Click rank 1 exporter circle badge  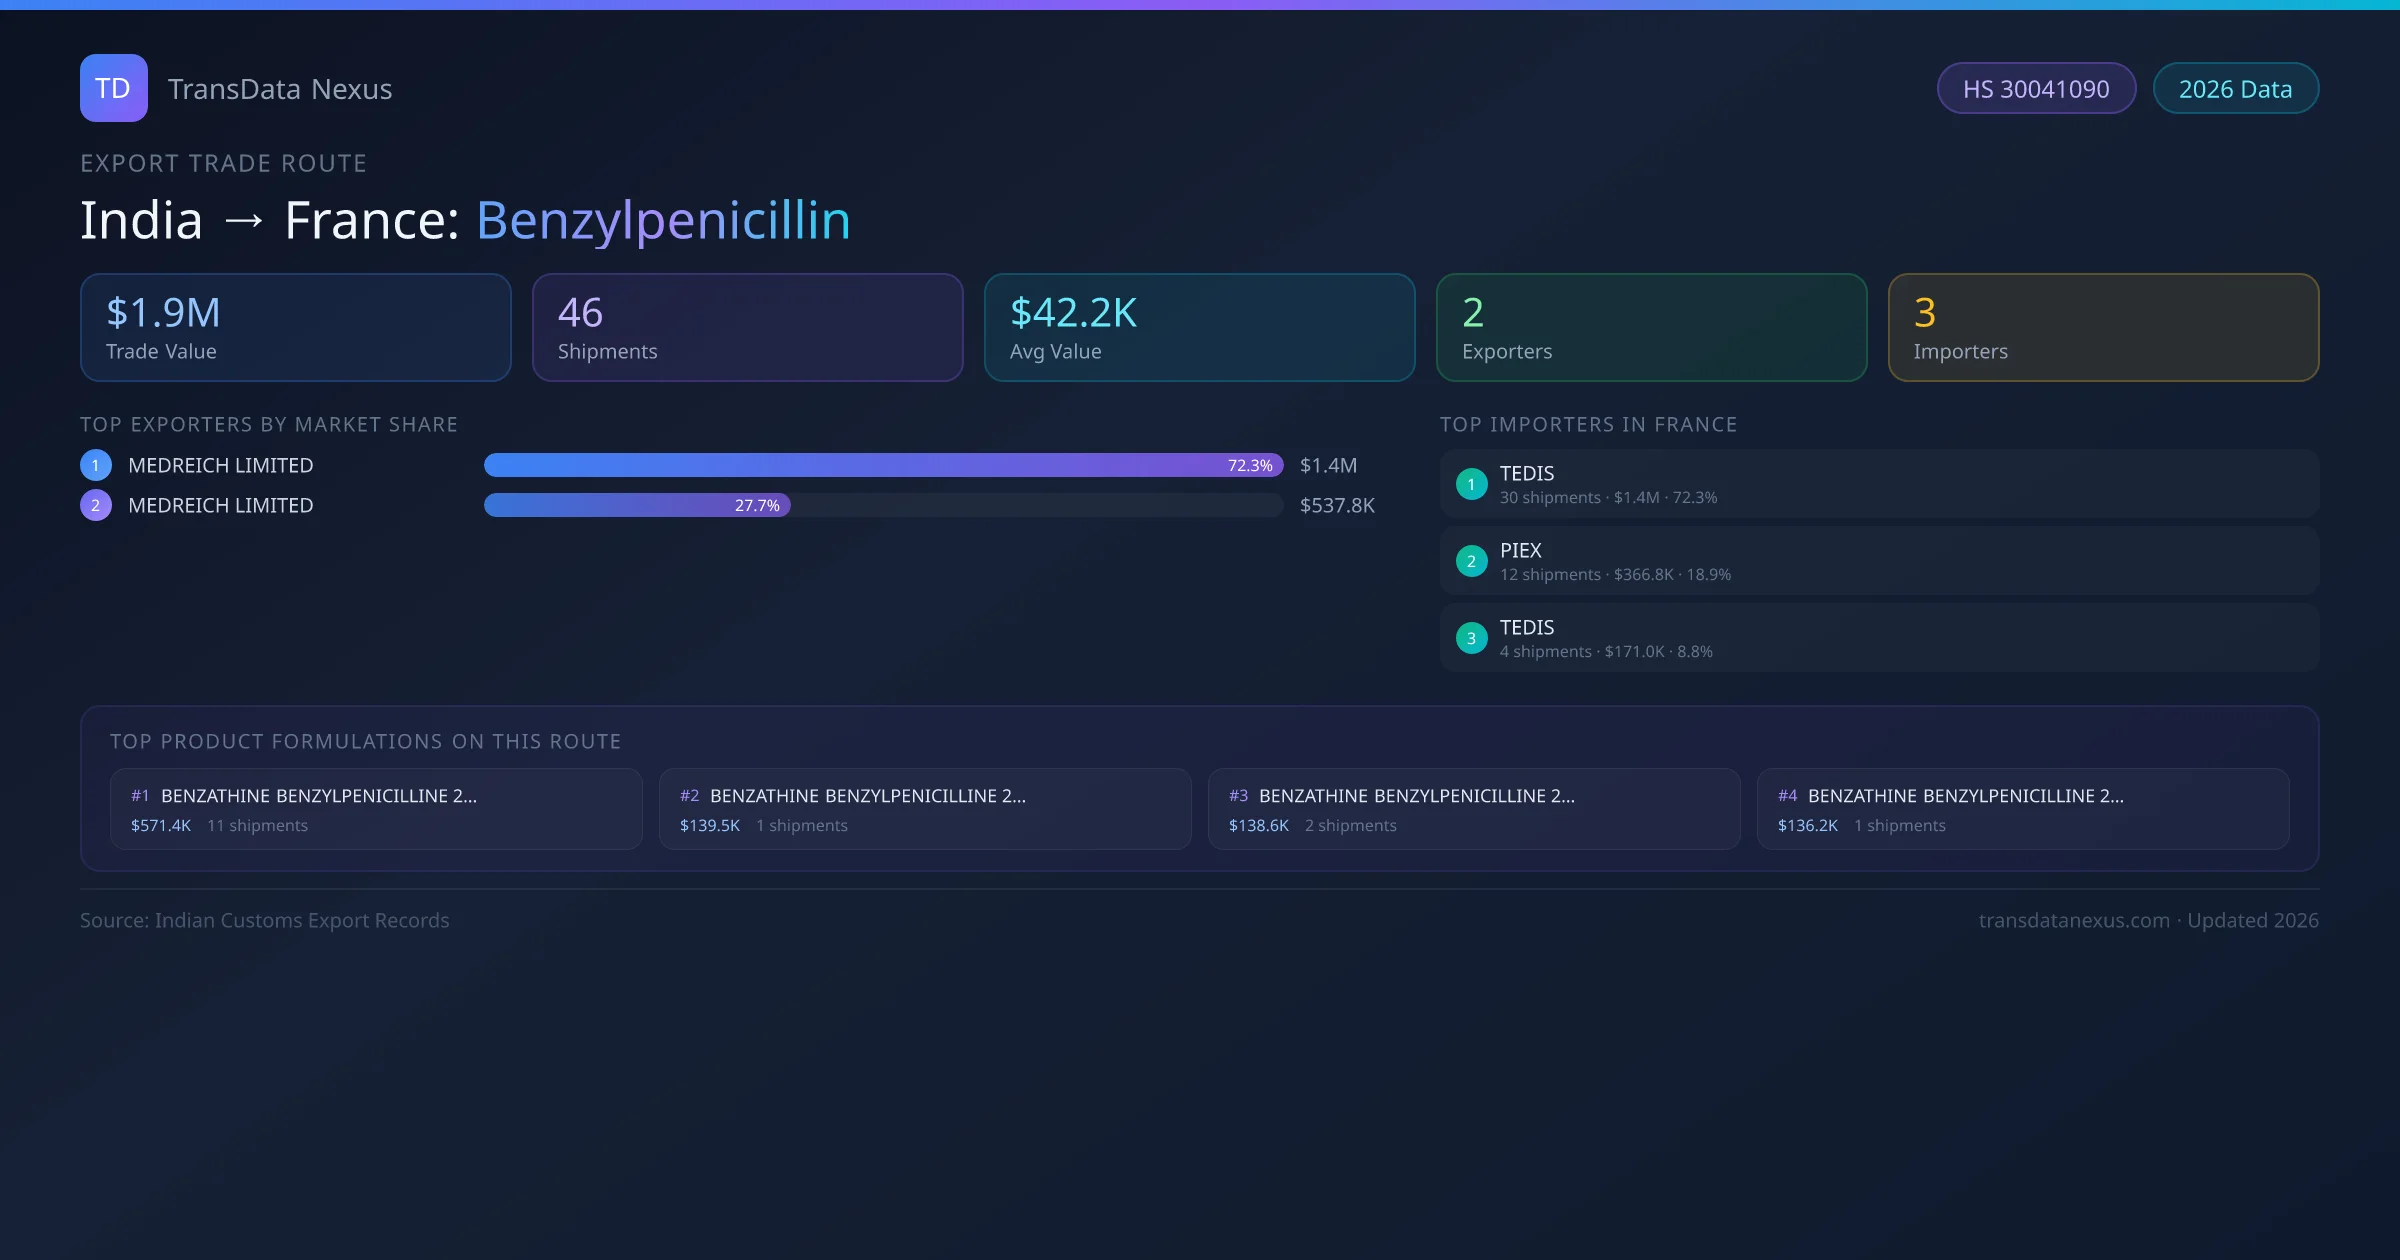[x=96, y=465]
